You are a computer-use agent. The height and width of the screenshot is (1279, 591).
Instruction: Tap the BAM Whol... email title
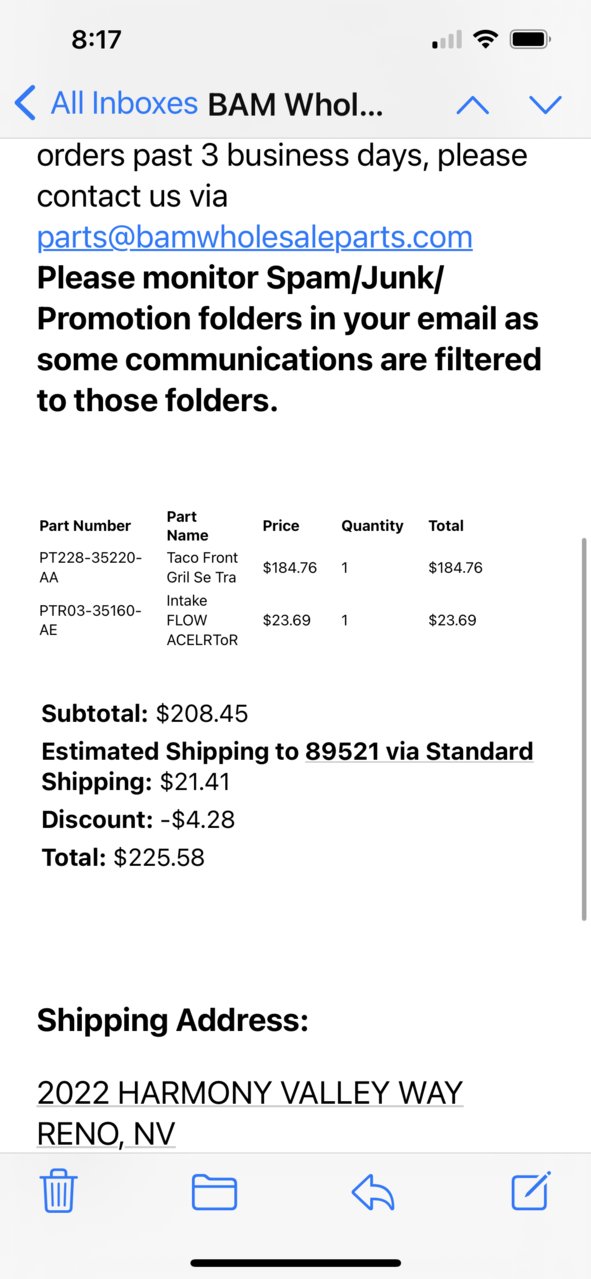(x=295, y=104)
